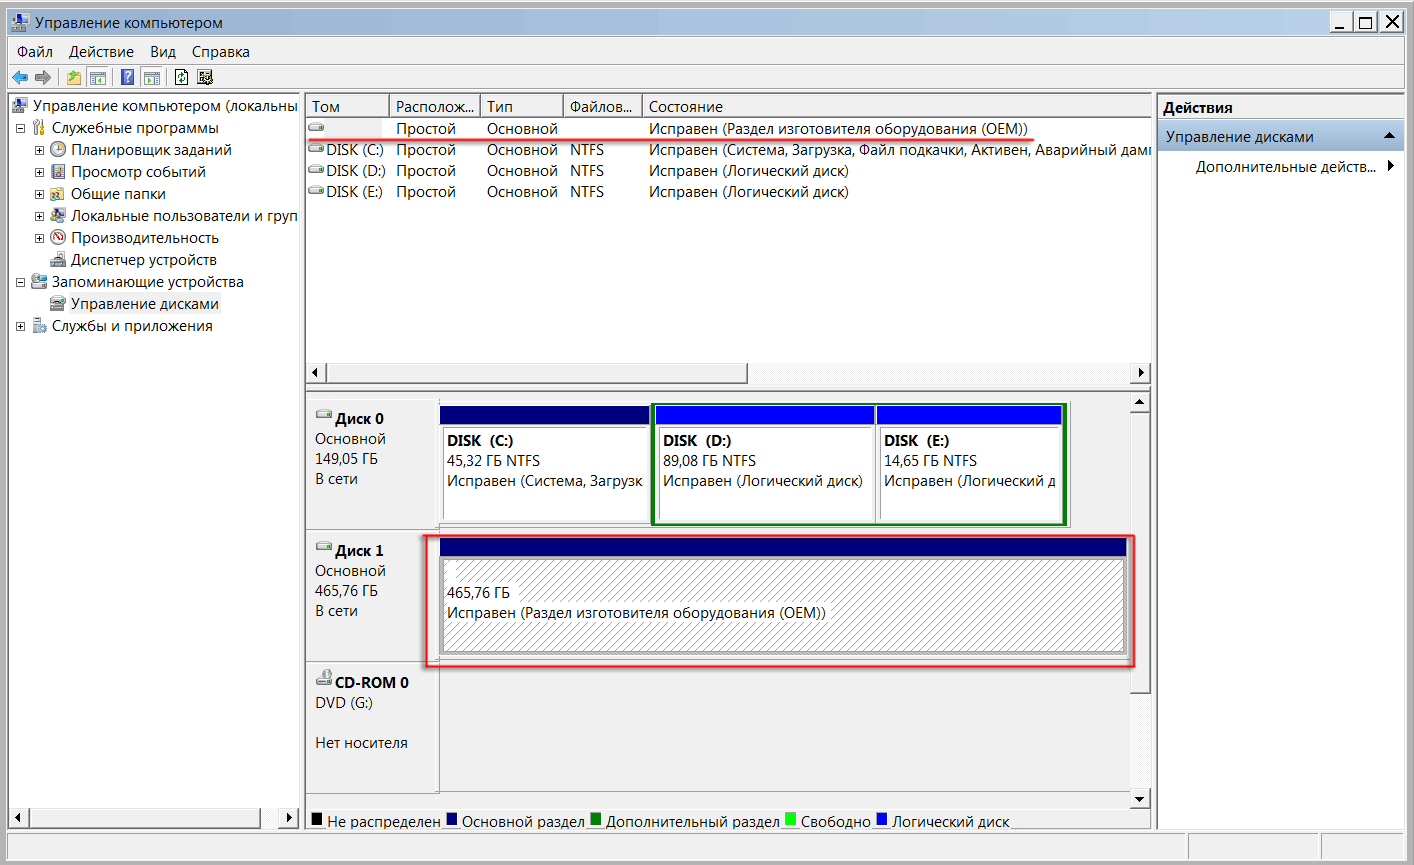The height and width of the screenshot is (865, 1414).
Task: Refresh the view with green-arrows icon
Action: 181,77
